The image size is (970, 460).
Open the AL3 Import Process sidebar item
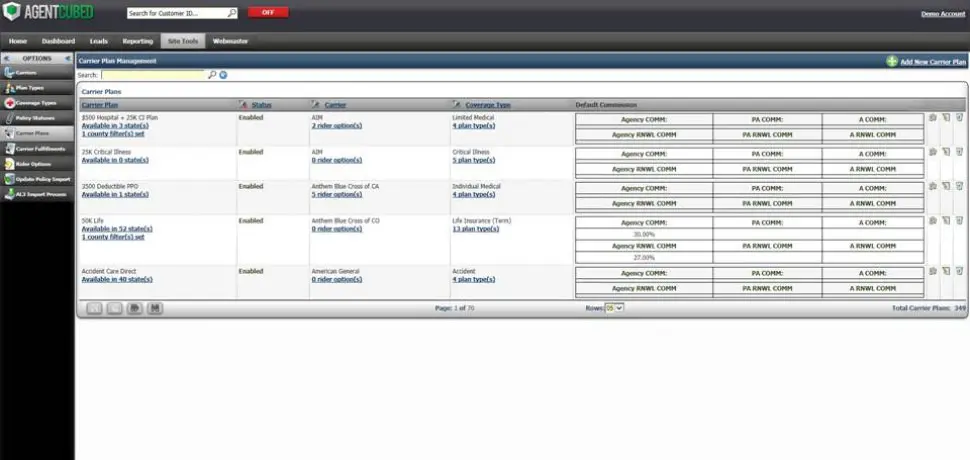click(37, 194)
